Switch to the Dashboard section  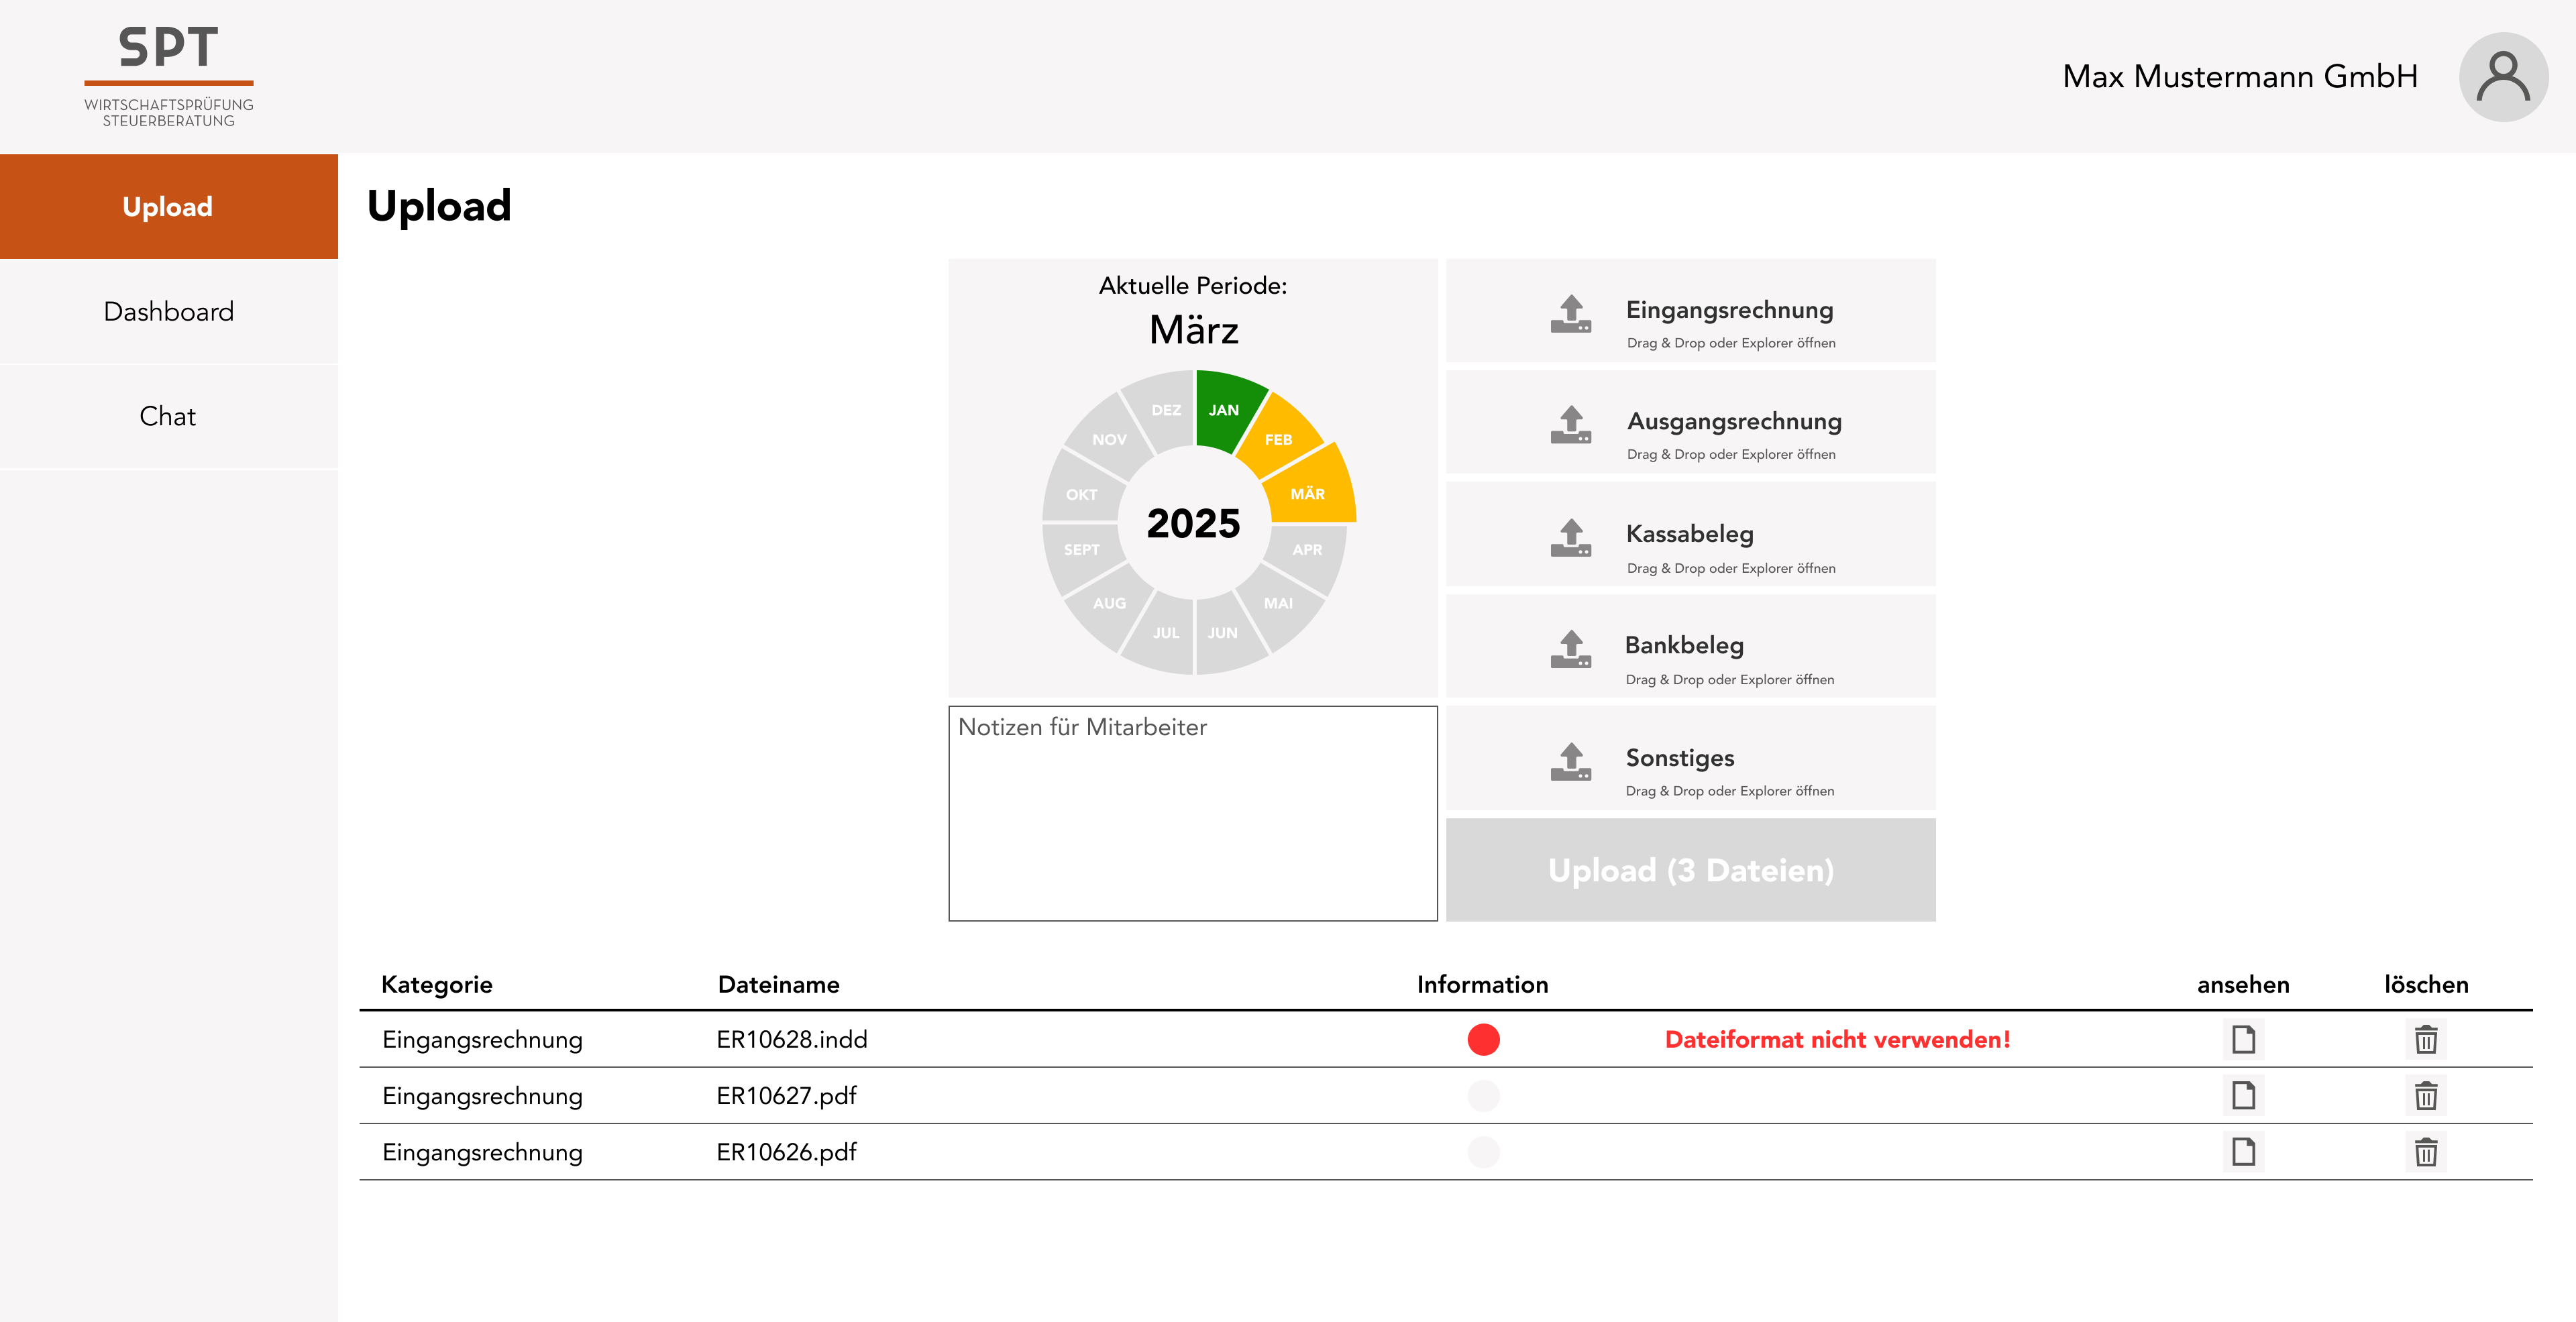[168, 311]
